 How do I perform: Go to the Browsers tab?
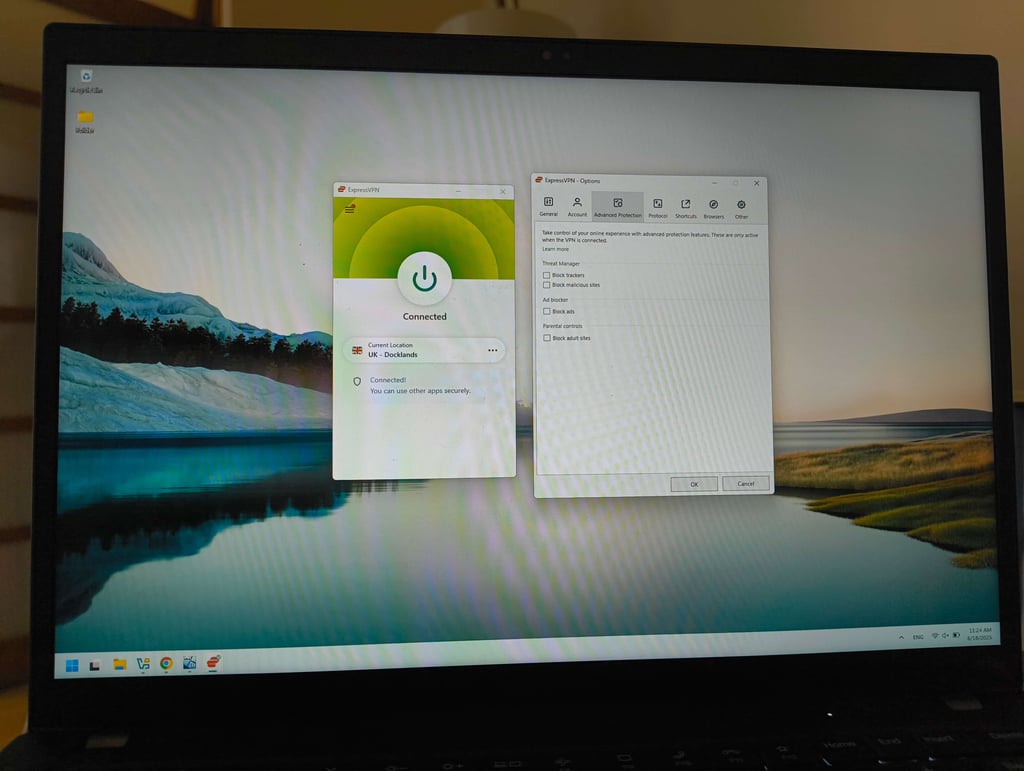pyautogui.click(x=714, y=209)
